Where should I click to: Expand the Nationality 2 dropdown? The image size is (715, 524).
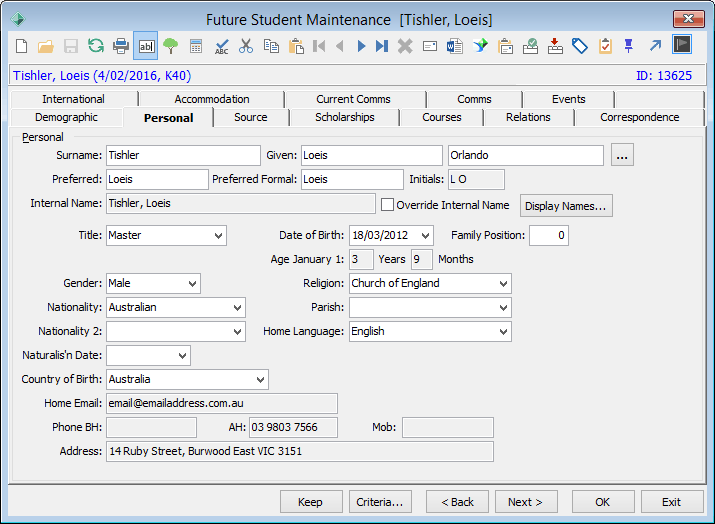click(x=237, y=332)
